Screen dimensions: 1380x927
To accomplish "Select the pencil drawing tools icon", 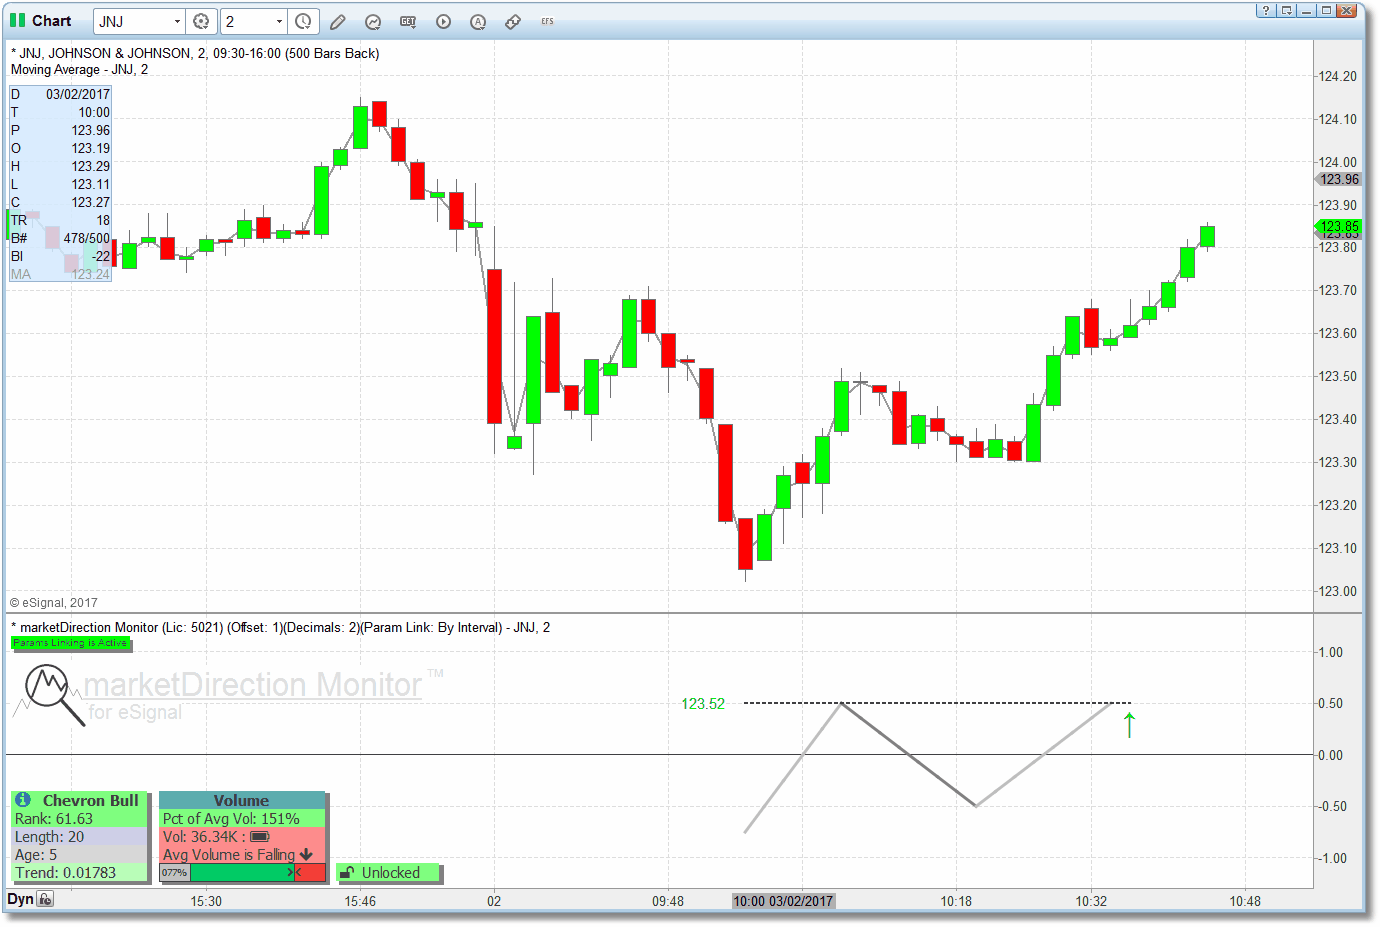I will [x=338, y=21].
